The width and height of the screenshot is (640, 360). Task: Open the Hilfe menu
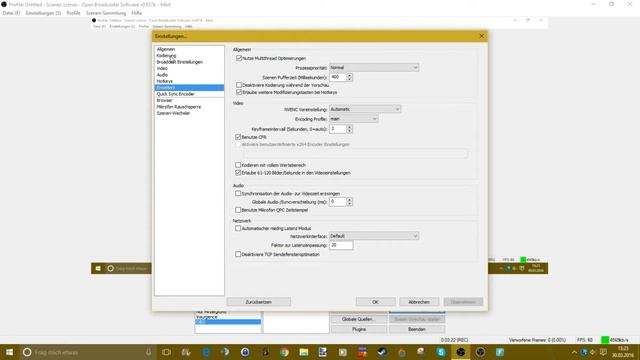click(x=136, y=13)
